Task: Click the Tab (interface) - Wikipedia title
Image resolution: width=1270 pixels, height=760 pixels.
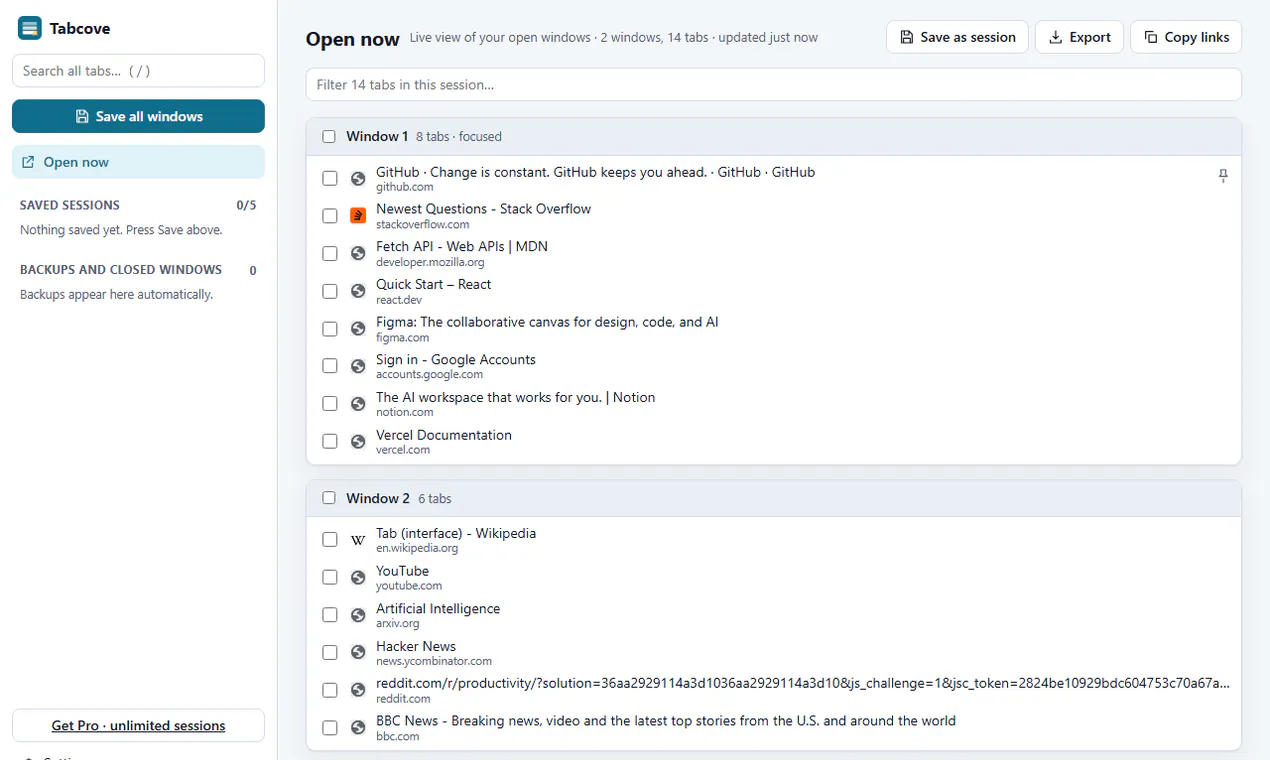Action: (x=456, y=533)
